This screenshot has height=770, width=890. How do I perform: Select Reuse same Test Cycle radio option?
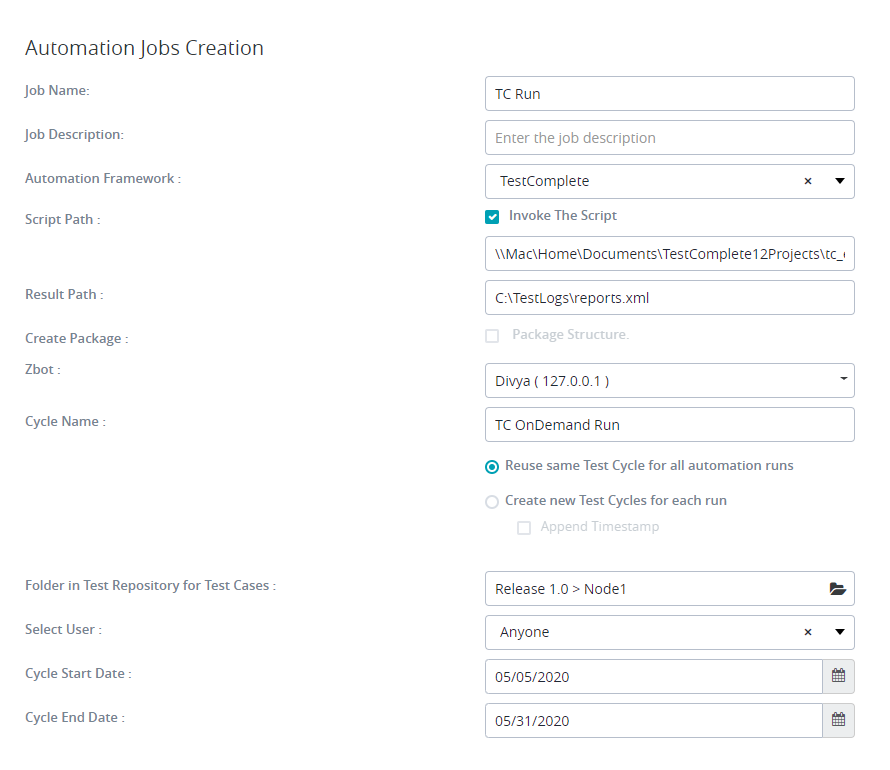(x=492, y=467)
